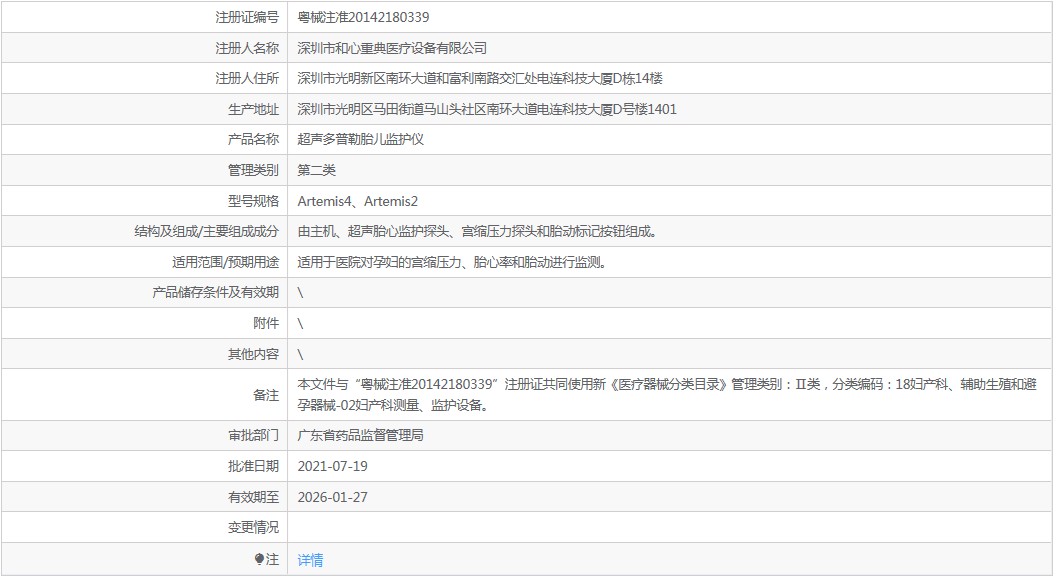1056x578 pixels.
Task: Click the lightbulb icon beside 注
Action: [x=259, y=559]
